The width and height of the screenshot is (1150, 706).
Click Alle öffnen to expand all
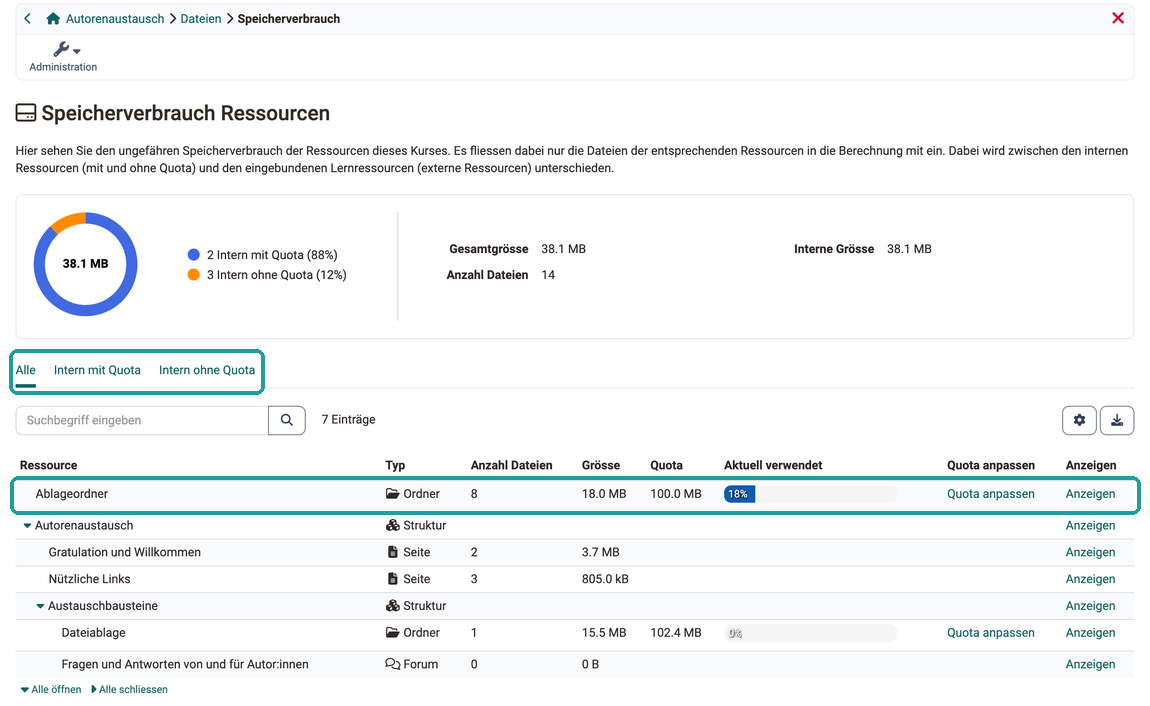pyautogui.click(x=51, y=689)
